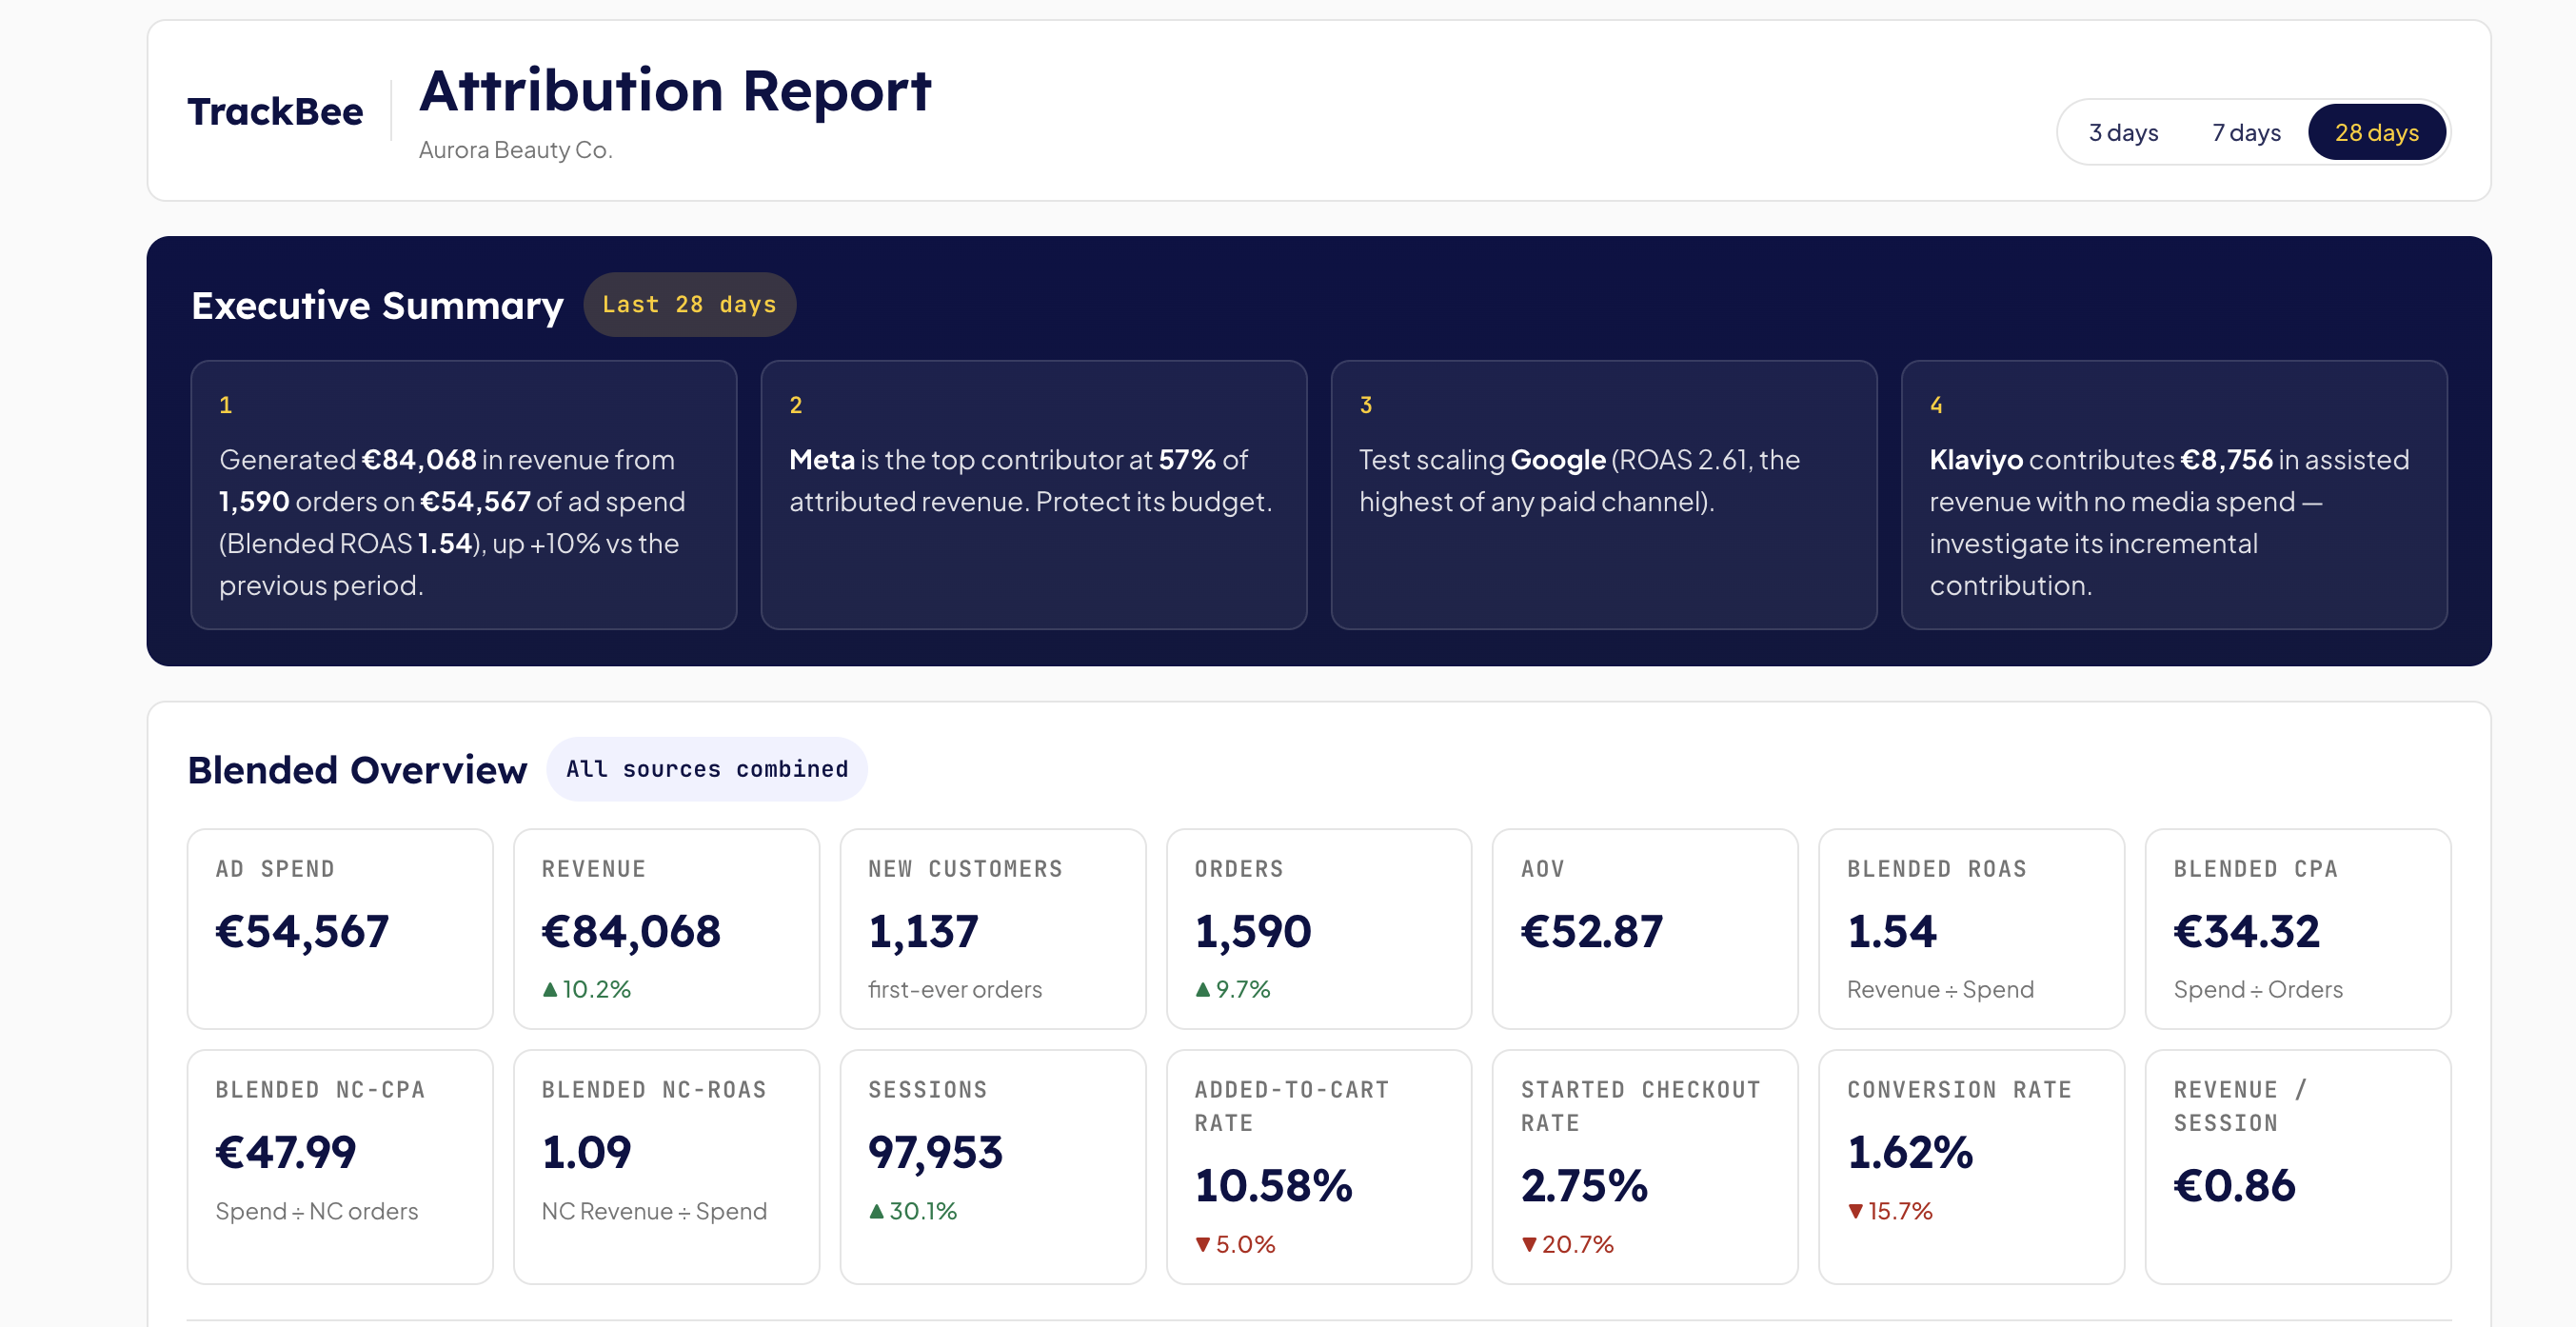
Task: Click the Spend ÷ Orders caption
Action: 2257,989
